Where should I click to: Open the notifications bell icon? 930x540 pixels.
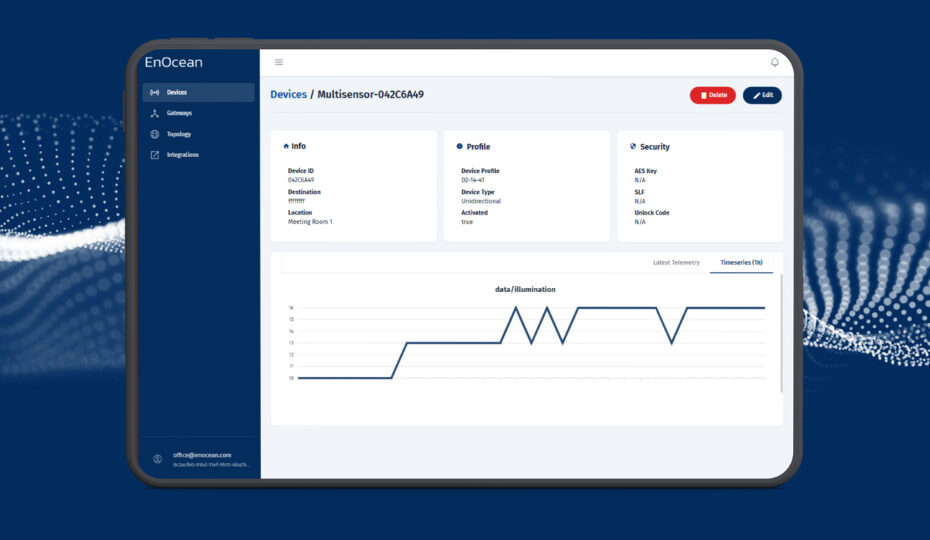[775, 62]
